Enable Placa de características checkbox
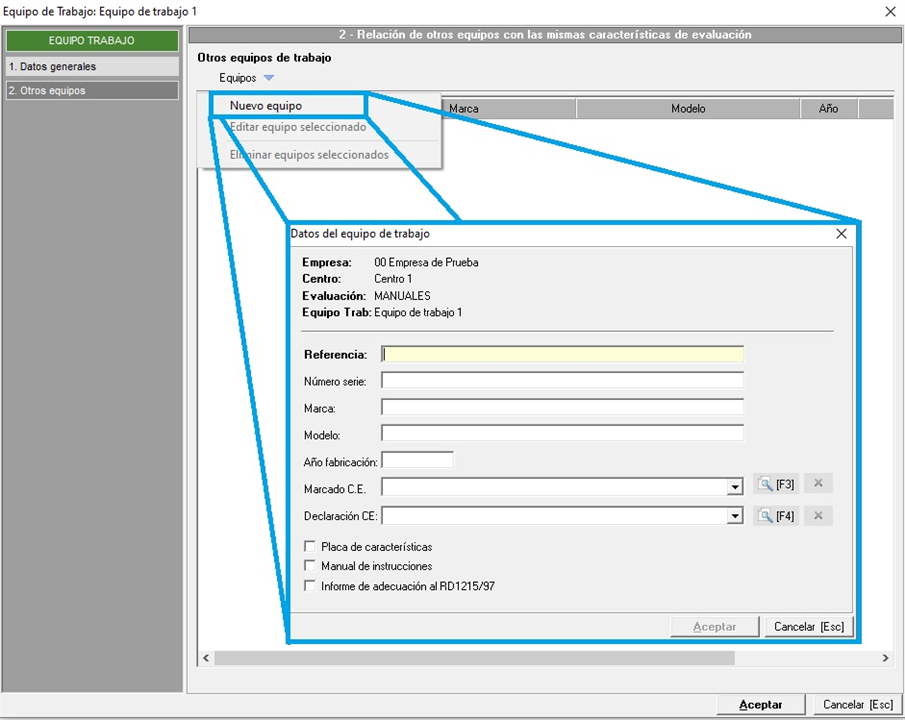 pyautogui.click(x=310, y=547)
